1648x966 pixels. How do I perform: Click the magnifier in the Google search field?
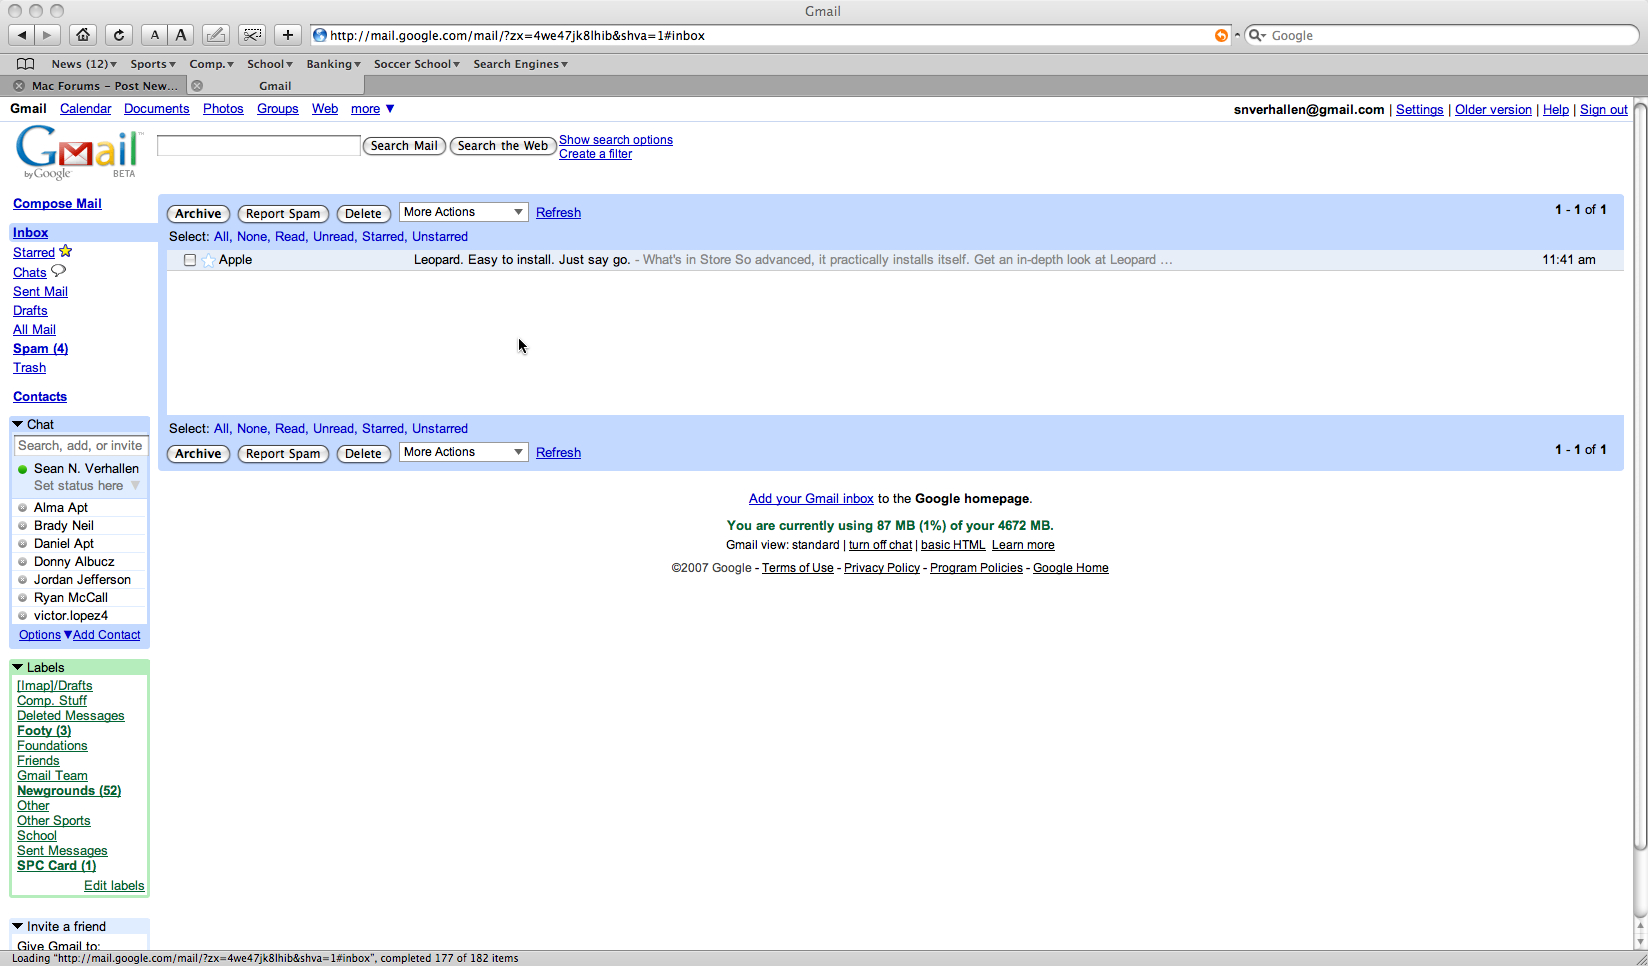[1257, 36]
